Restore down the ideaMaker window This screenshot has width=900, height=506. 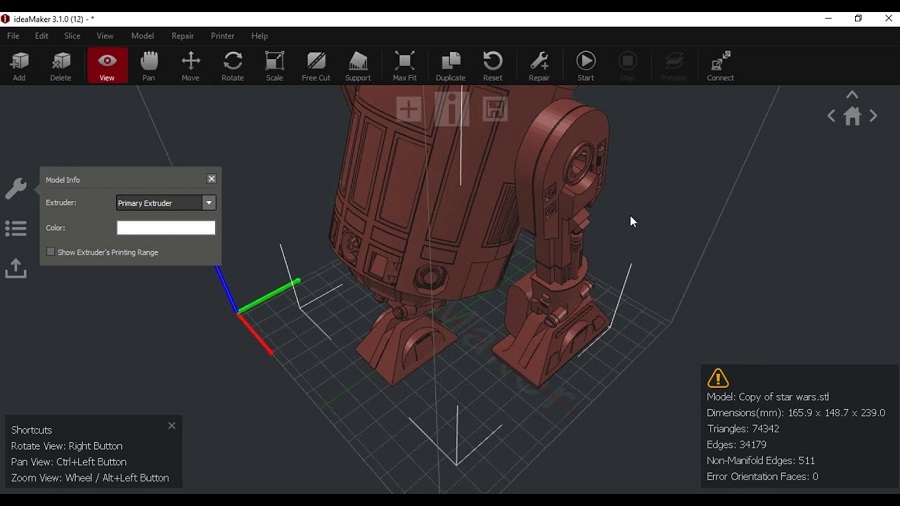tap(858, 18)
